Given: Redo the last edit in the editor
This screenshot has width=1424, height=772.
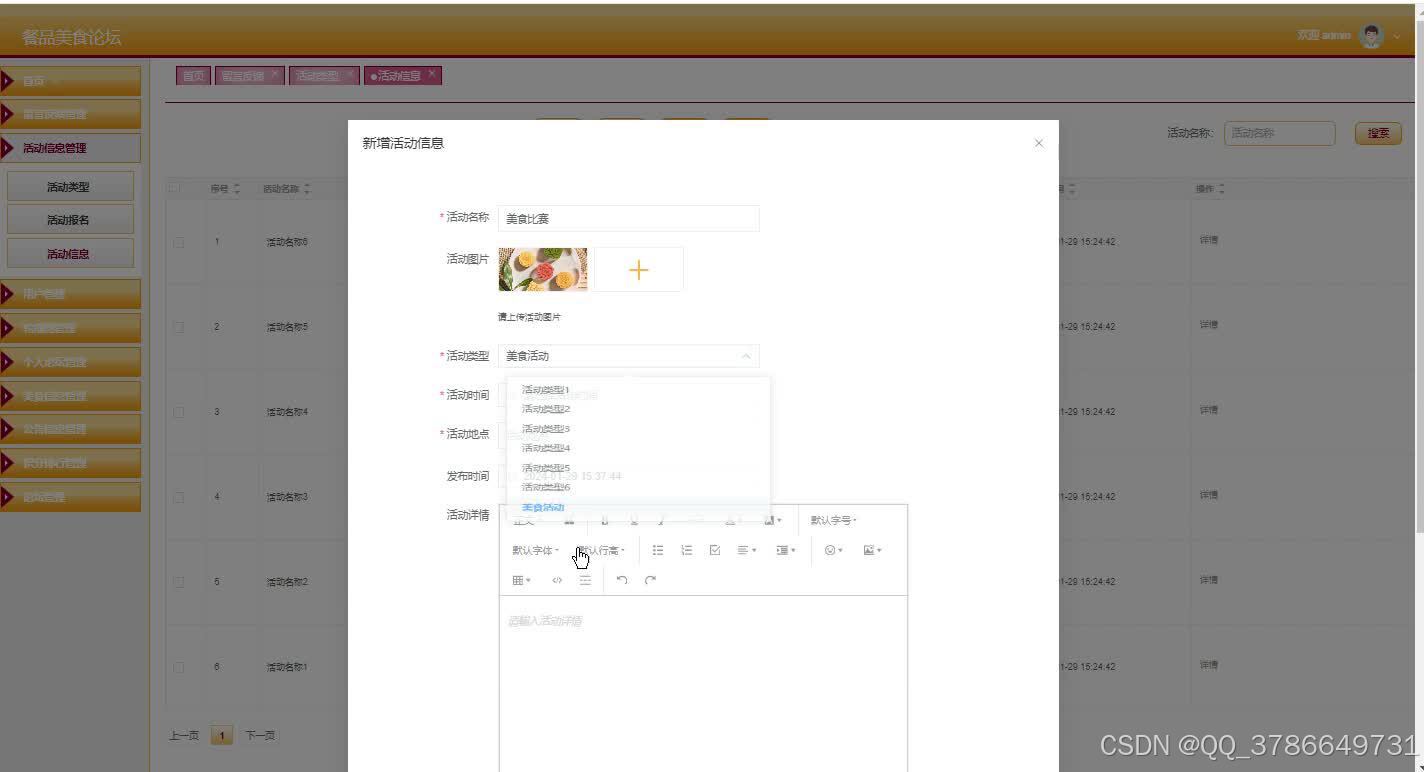Looking at the screenshot, I should coord(650,580).
